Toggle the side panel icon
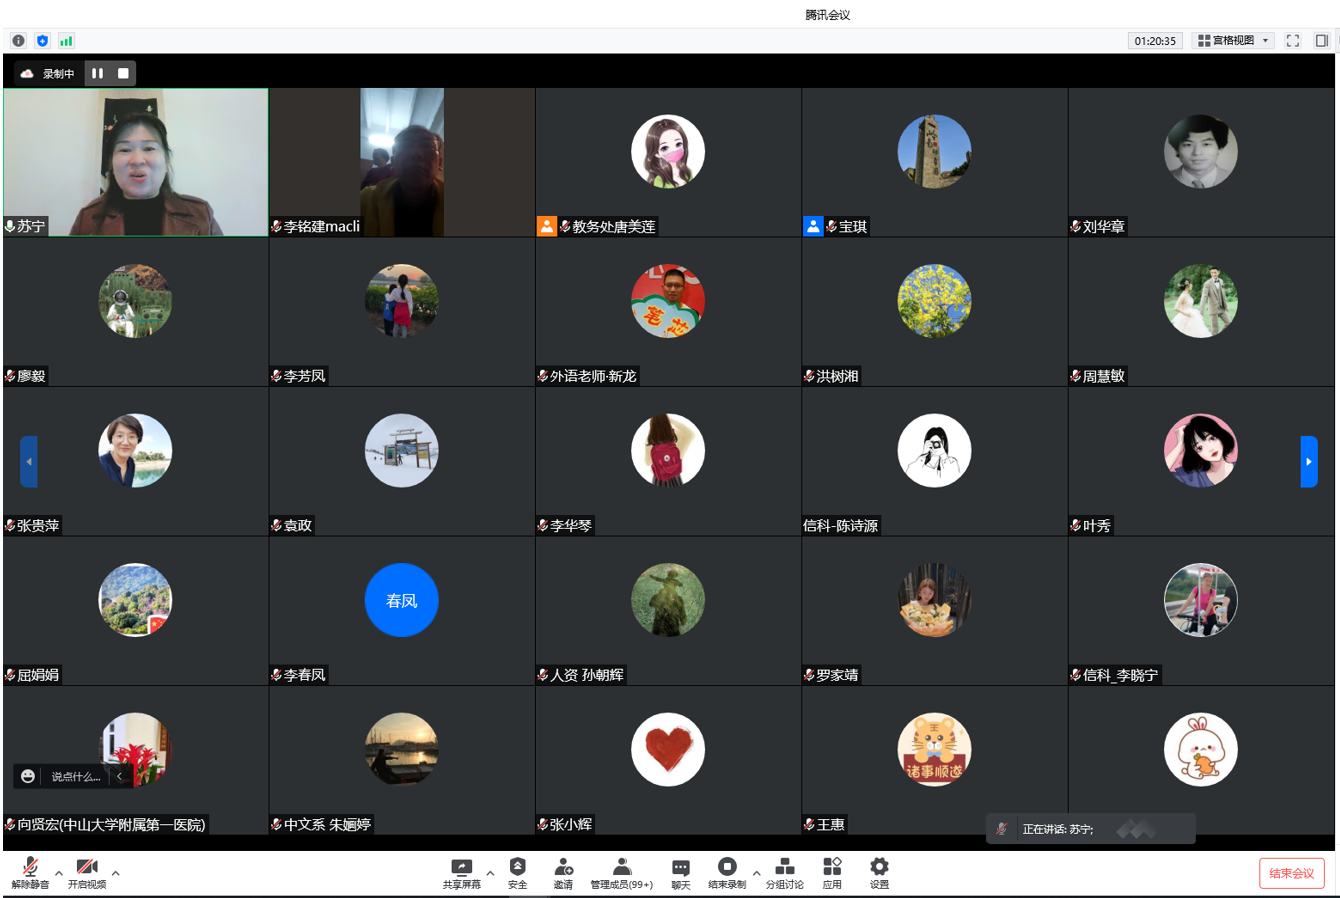The width and height of the screenshot is (1340, 898). click(x=1321, y=41)
